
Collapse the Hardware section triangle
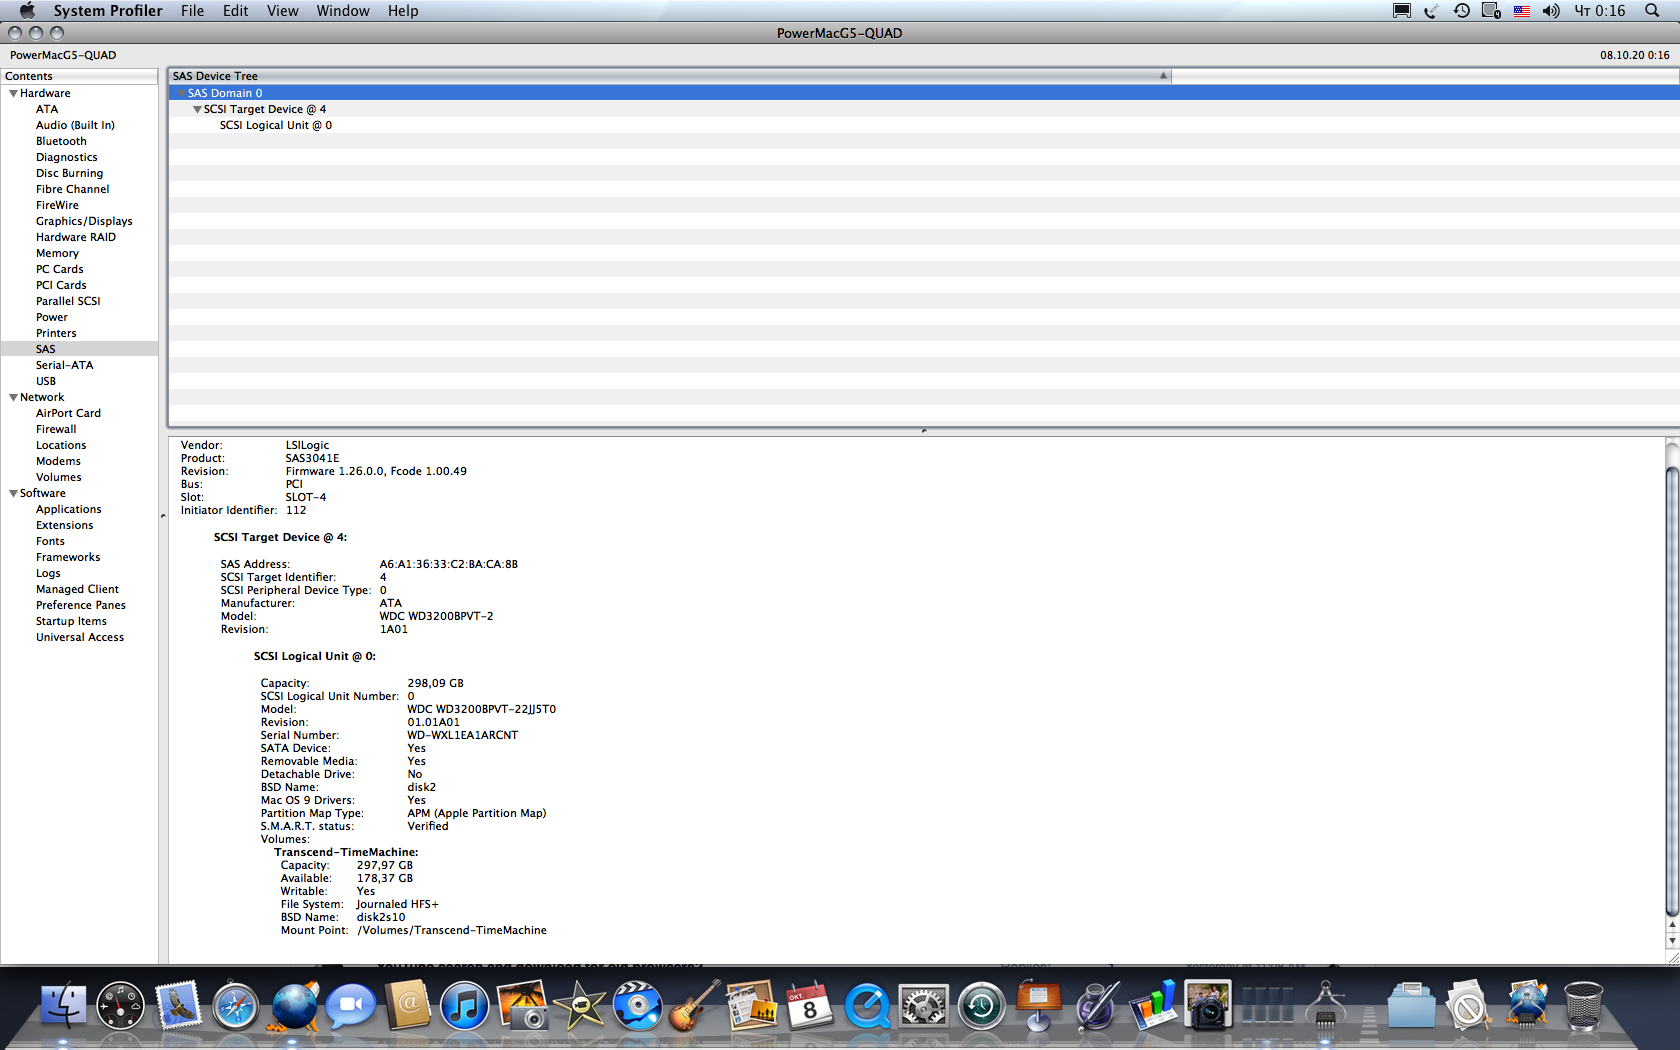13,93
